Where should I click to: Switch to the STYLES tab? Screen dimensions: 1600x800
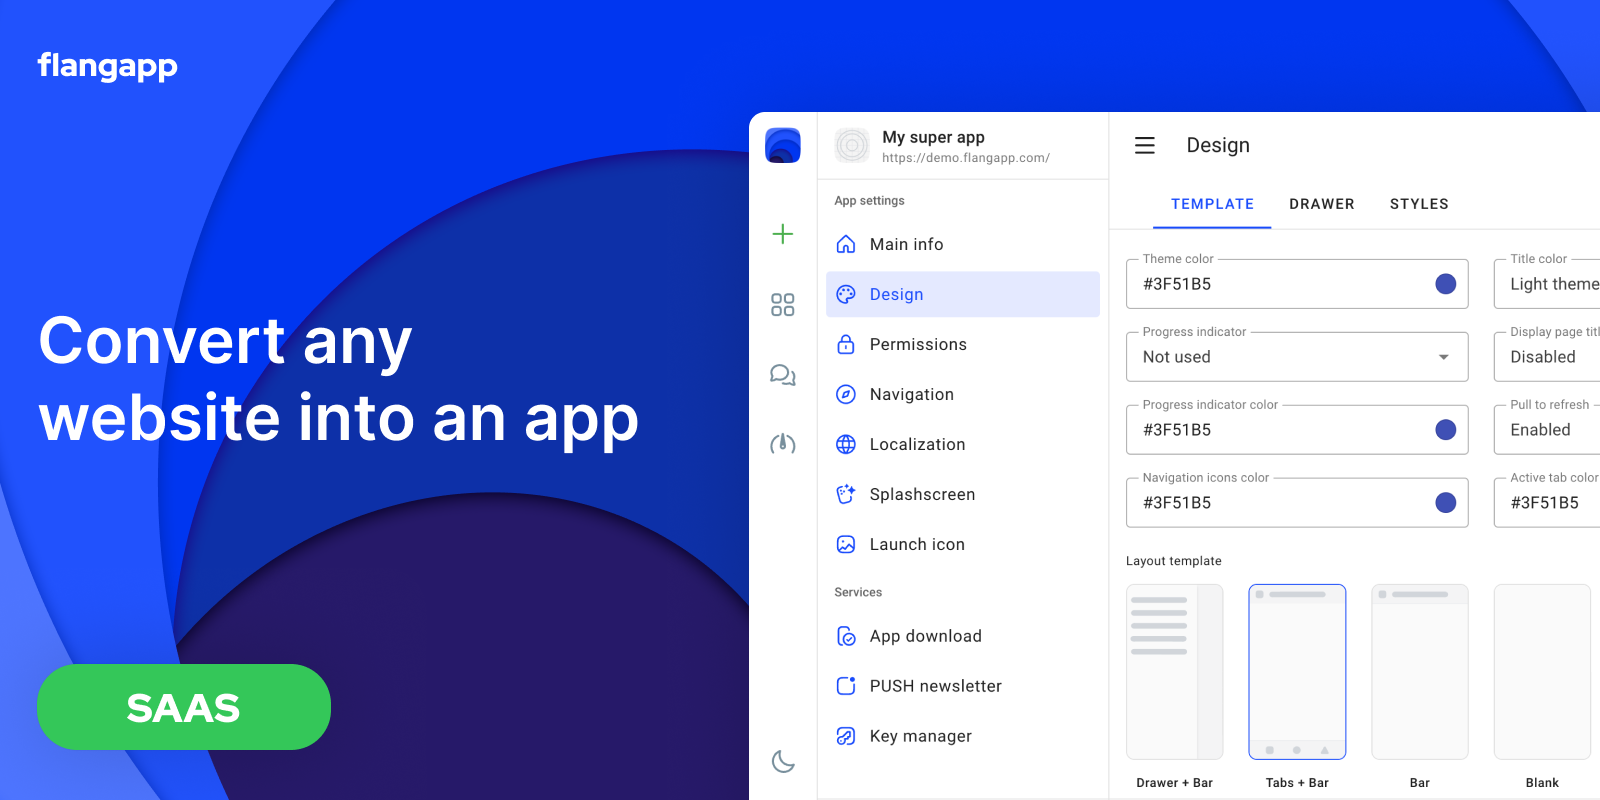[x=1418, y=204]
